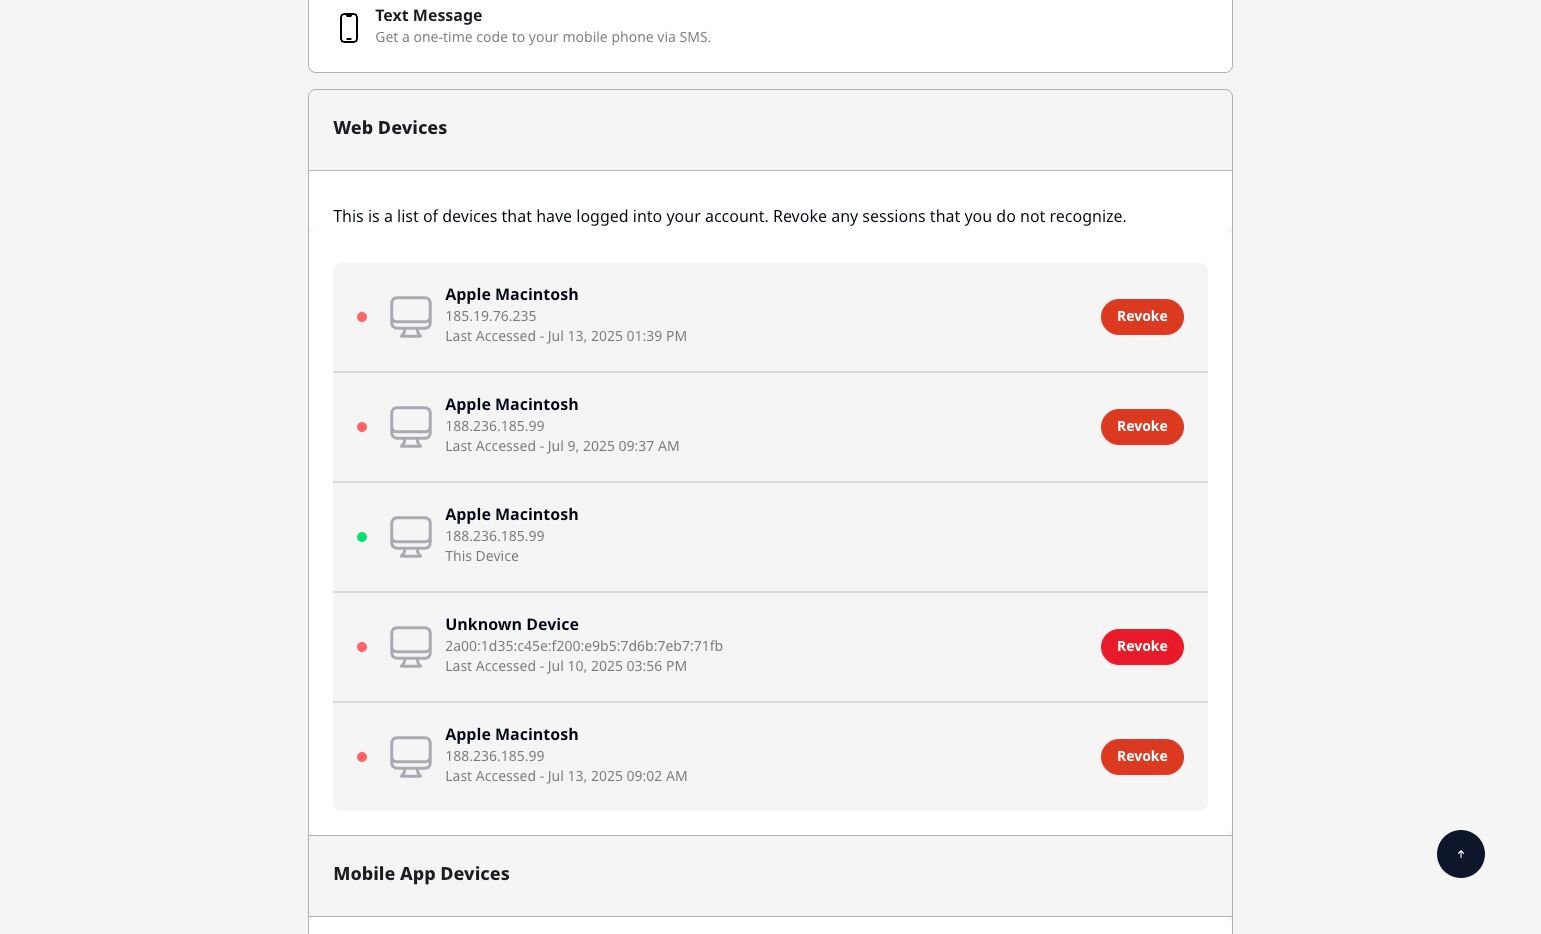Click the Unknown Device IPv6 address text
The width and height of the screenshot is (1541, 934).
pos(584,646)
